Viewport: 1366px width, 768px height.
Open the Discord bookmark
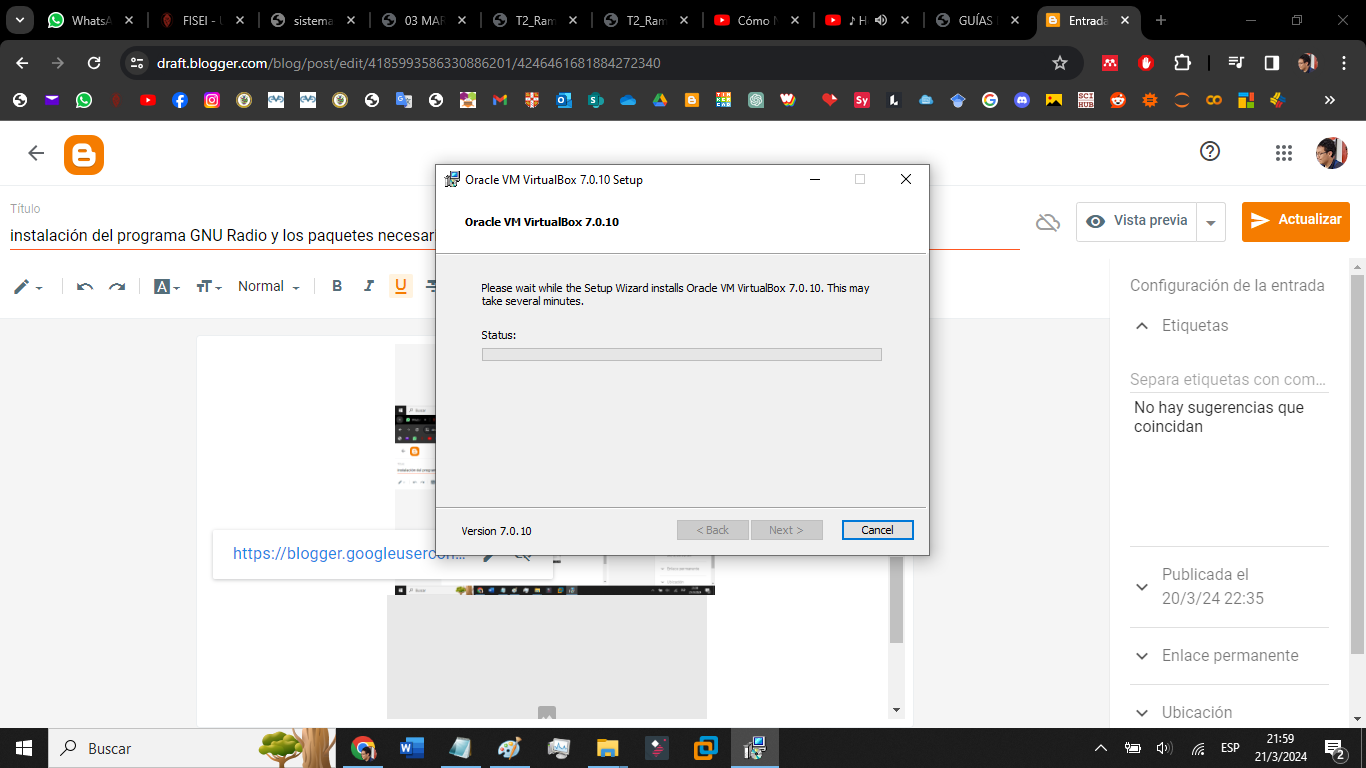[1021, 100]
